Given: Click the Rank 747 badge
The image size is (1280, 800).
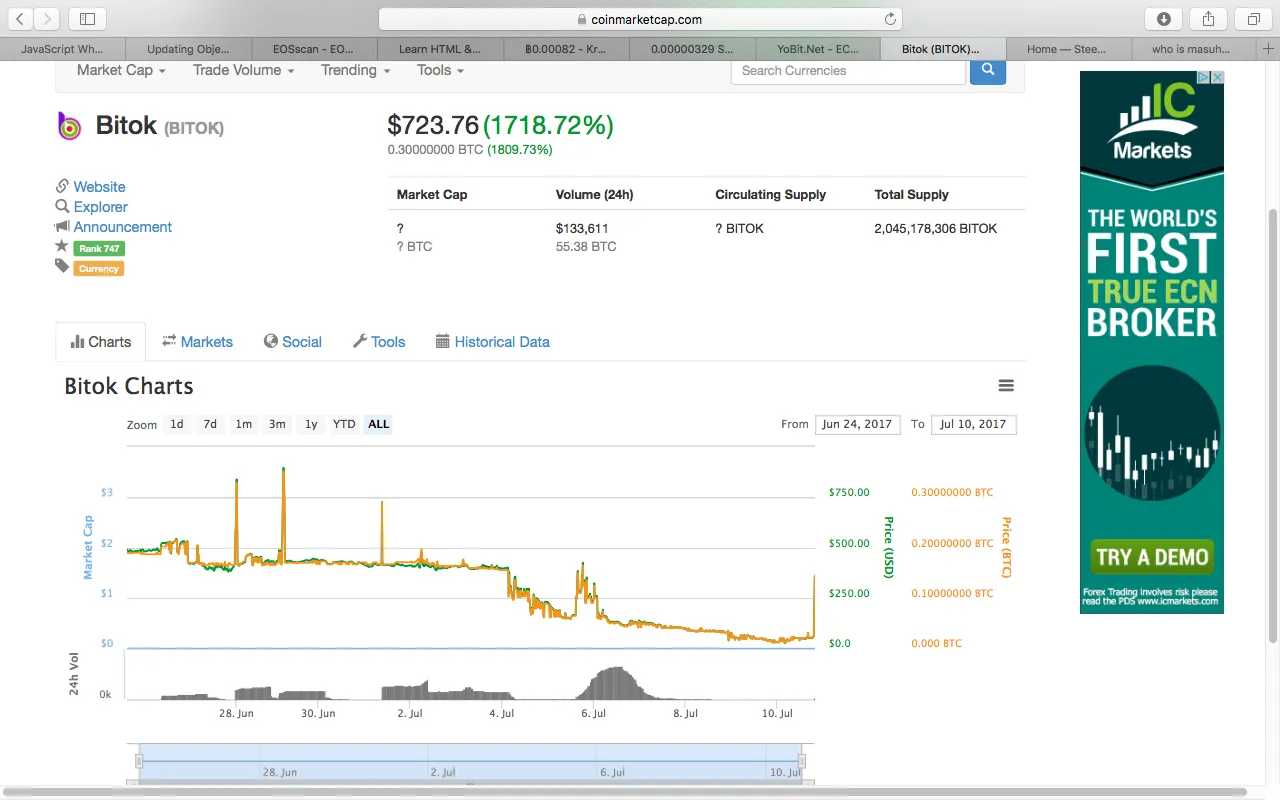Looking at the screenshot, I should (x=99, y=248).
